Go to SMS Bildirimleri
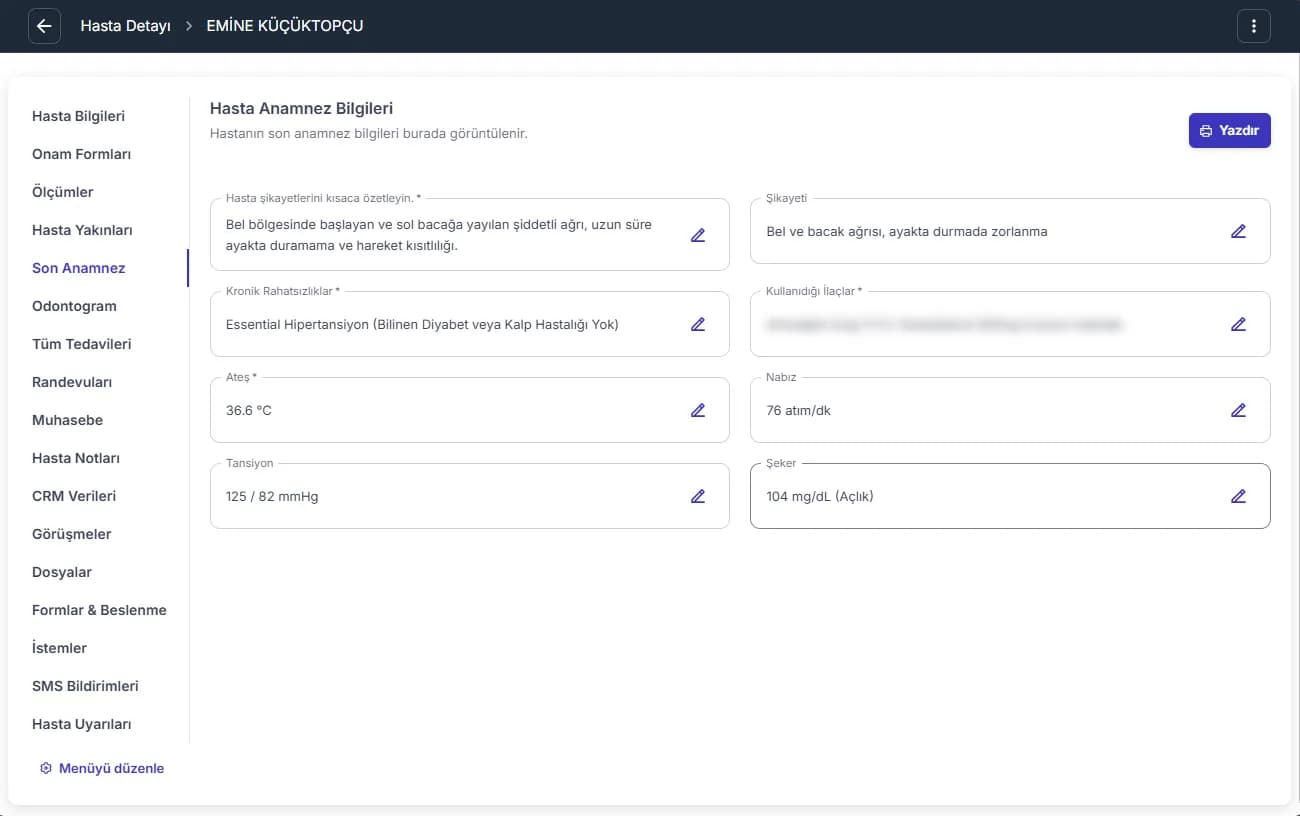 coord(85,686)
